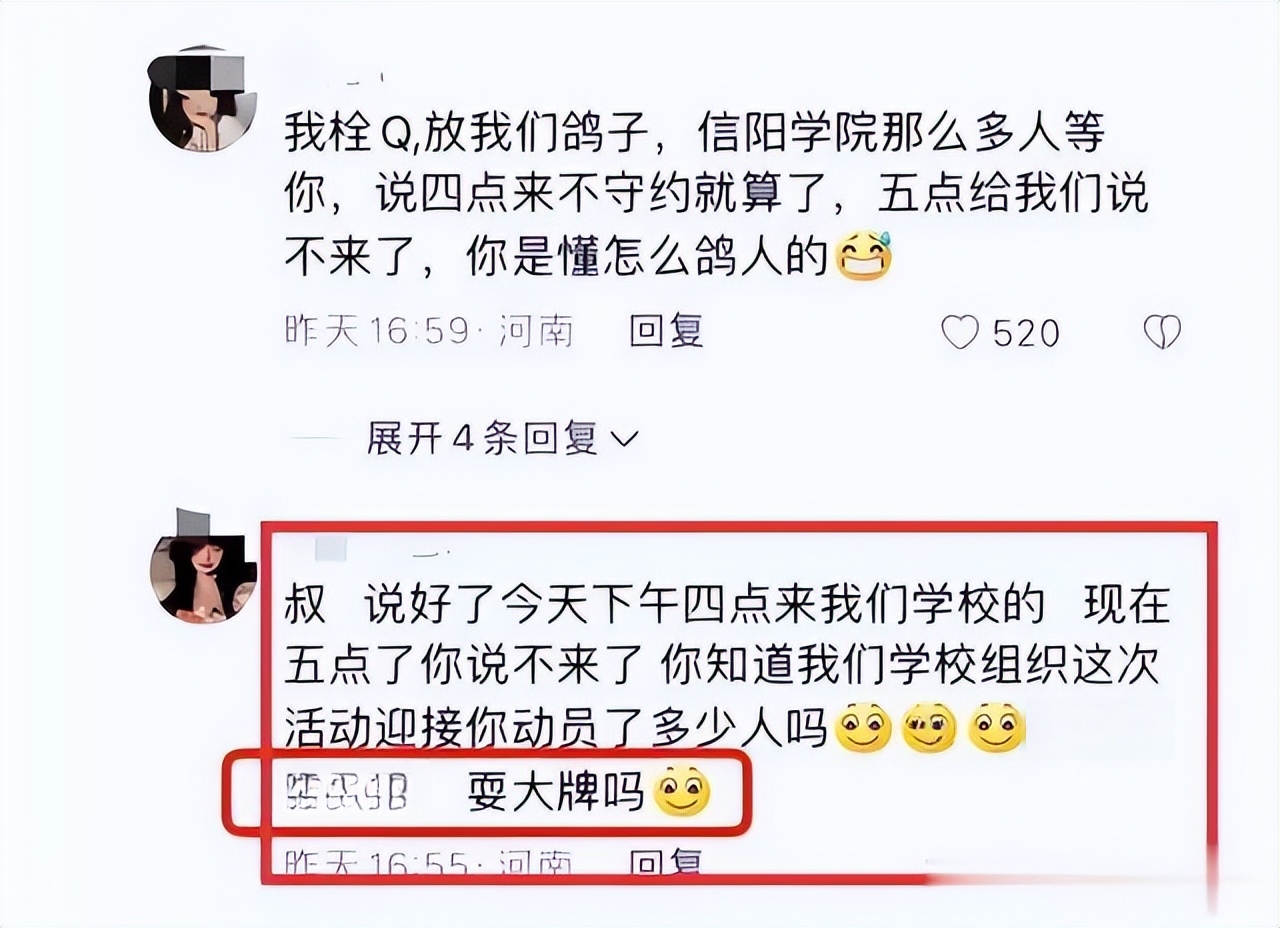Select the comment starting with 叔 说好了

726,666
